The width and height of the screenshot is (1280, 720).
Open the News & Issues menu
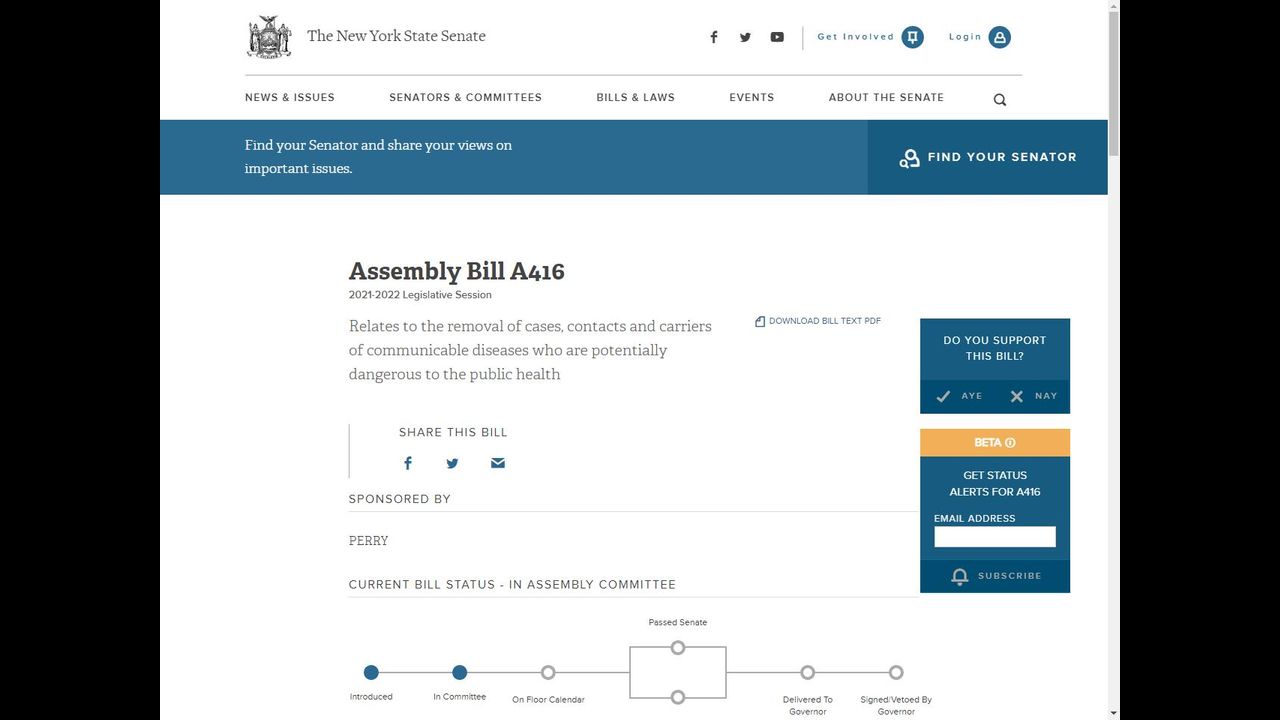coord(290,97)
